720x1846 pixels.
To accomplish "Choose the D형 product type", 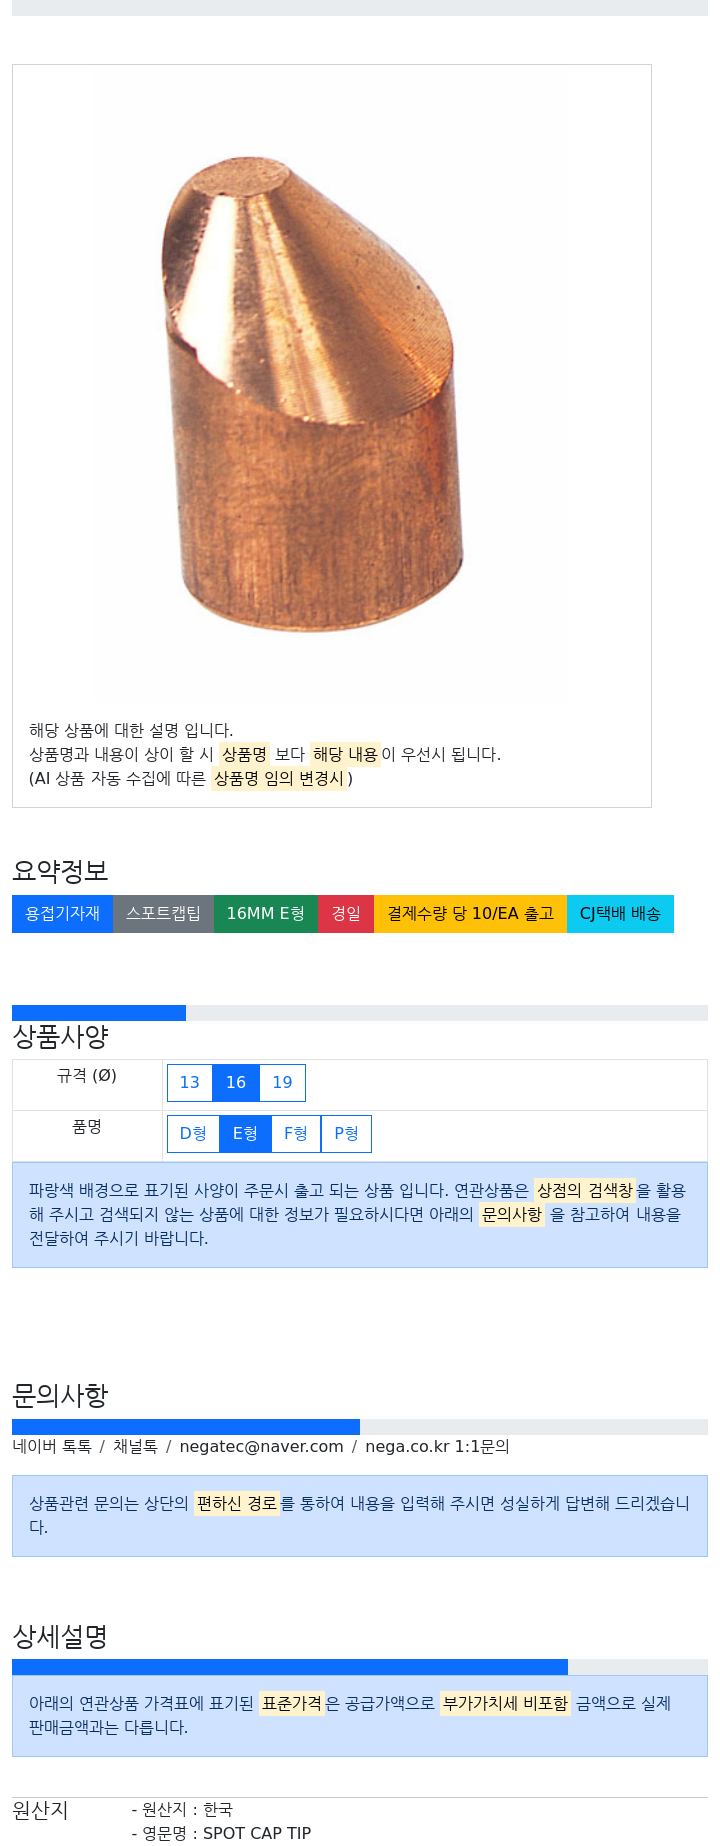I will pos(193,1133).
